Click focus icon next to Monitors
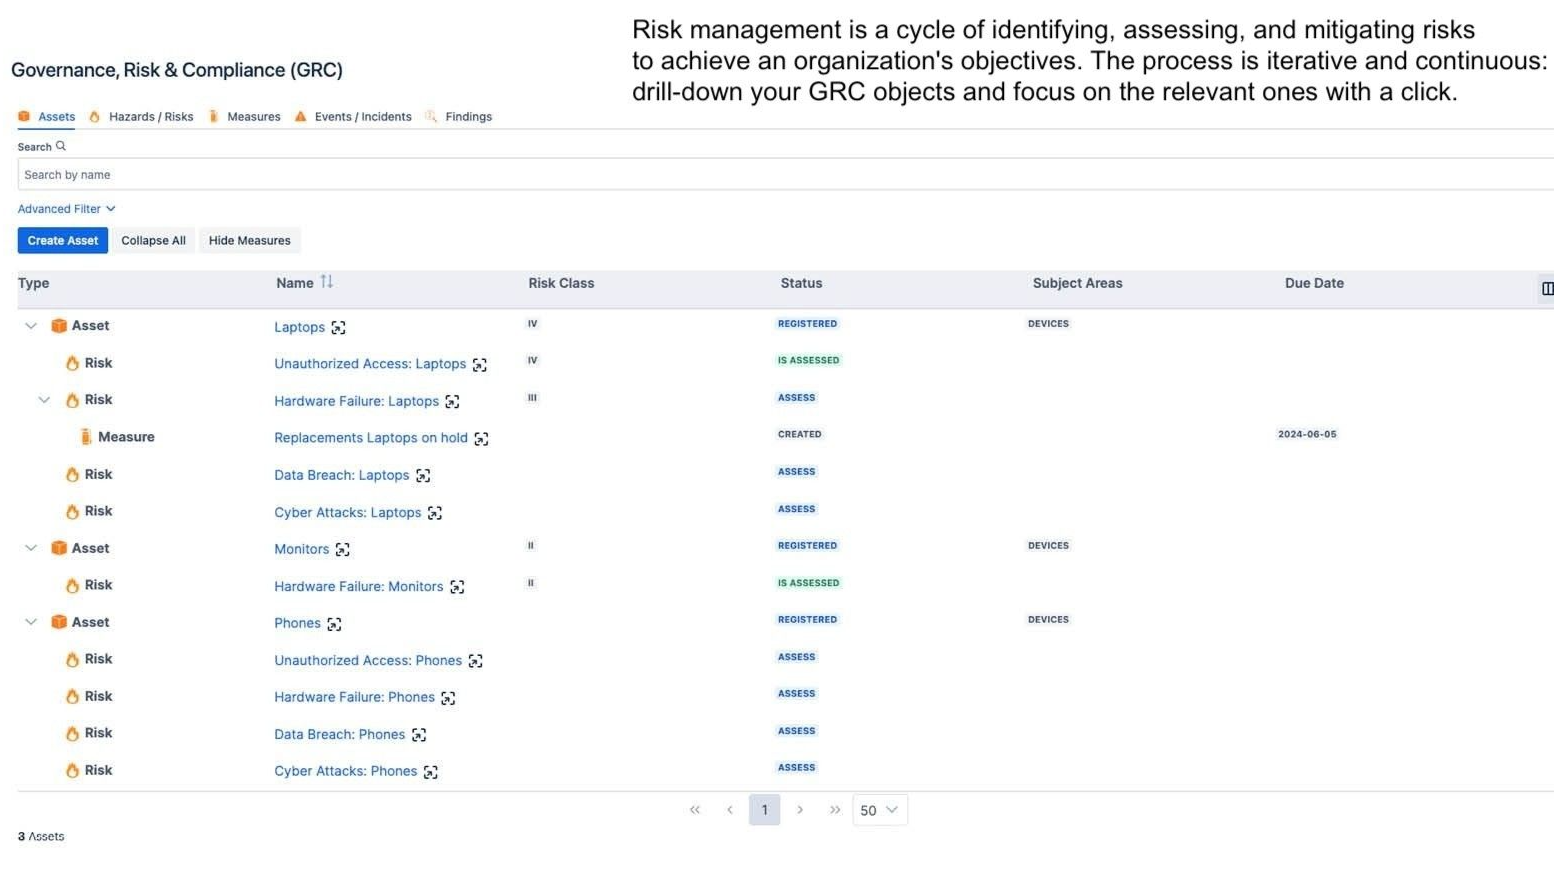Screen dimensions: 1554x884 [x=343, y=550]
